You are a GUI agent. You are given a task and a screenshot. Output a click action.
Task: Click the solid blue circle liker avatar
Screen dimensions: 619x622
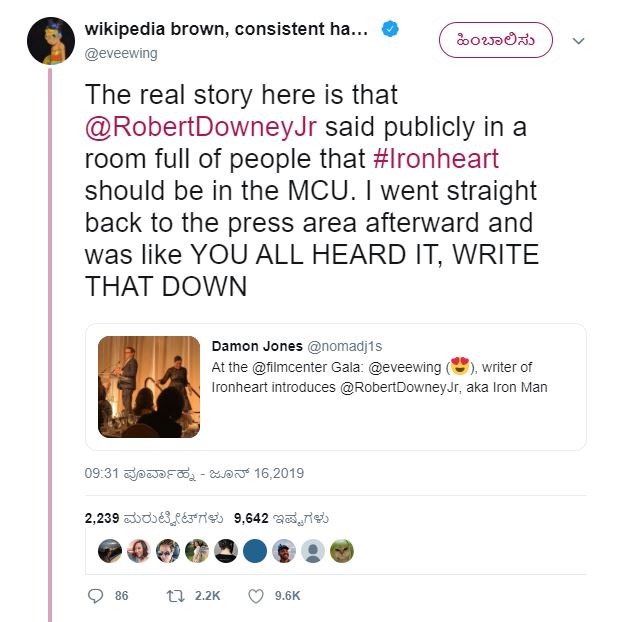coord(255,551)
